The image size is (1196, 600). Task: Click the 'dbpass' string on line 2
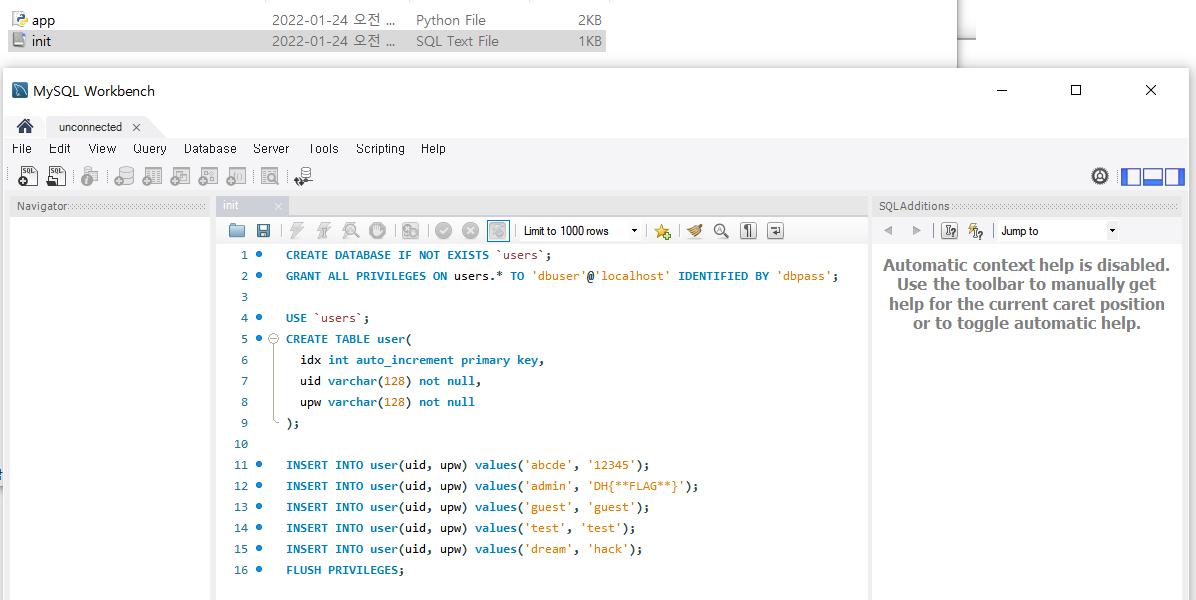click(804, 276)
